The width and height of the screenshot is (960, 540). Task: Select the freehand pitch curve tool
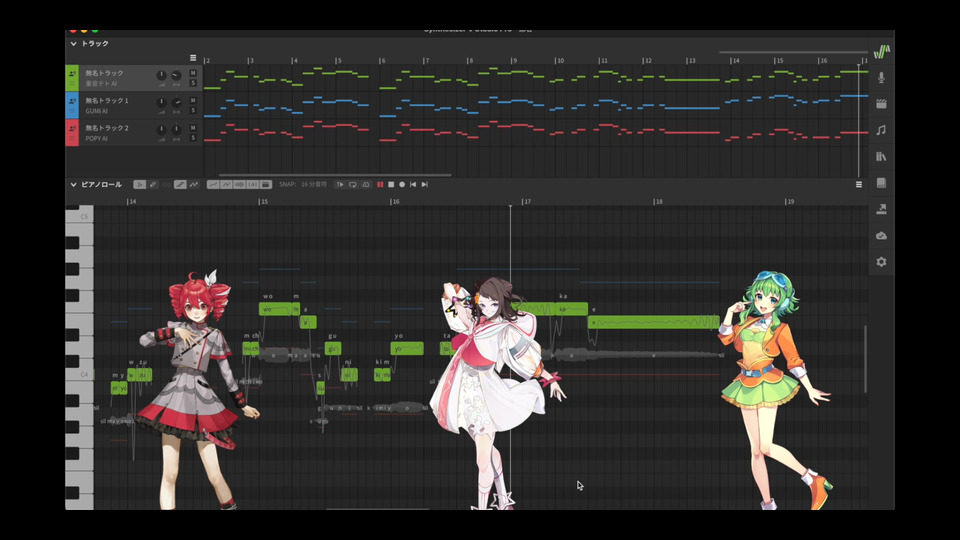point(193,184)
